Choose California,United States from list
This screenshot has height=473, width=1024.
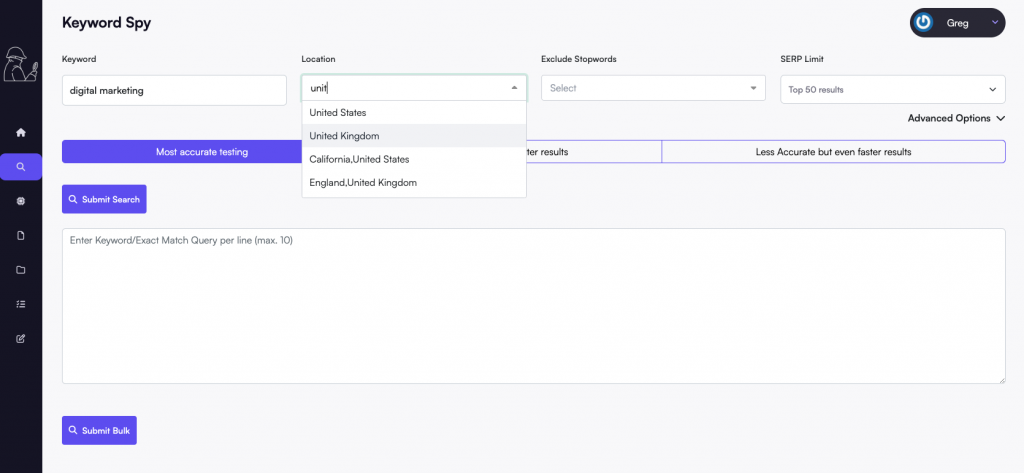click(414, 159)
